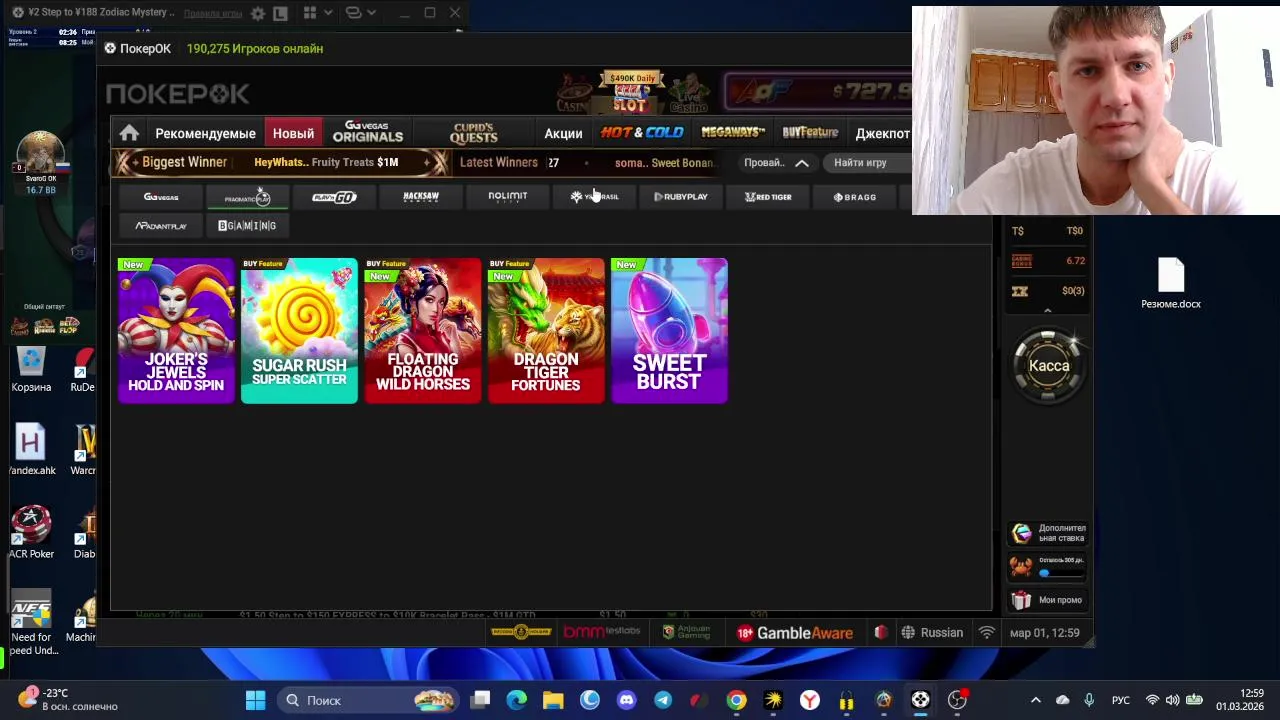Filter by GGVegas provider

tap(161, 197)
